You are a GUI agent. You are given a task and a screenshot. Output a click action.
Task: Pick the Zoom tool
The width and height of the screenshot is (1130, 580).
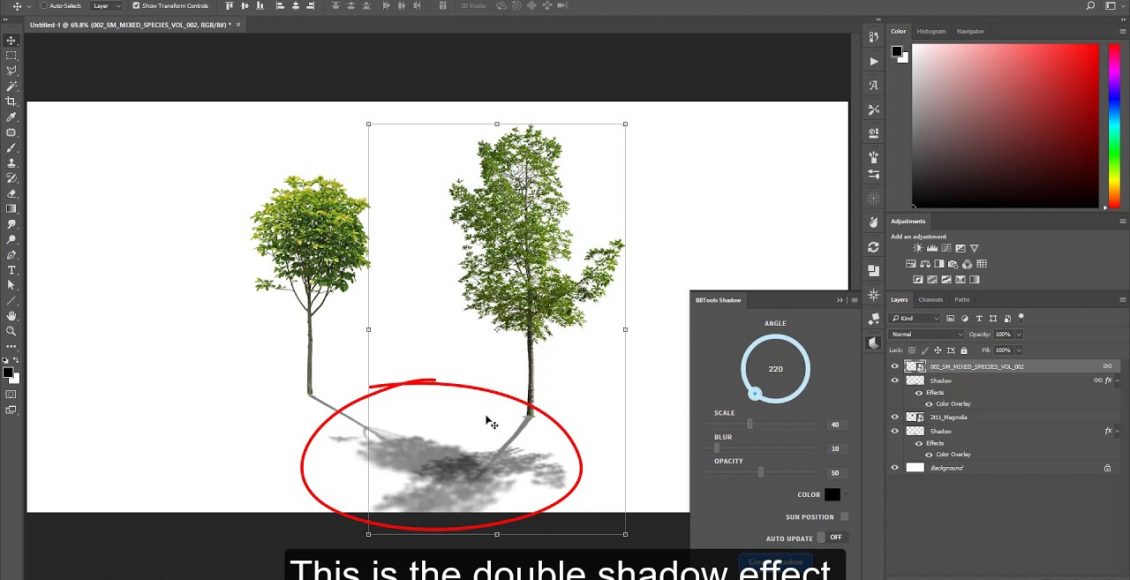click(x=12, y=331)
